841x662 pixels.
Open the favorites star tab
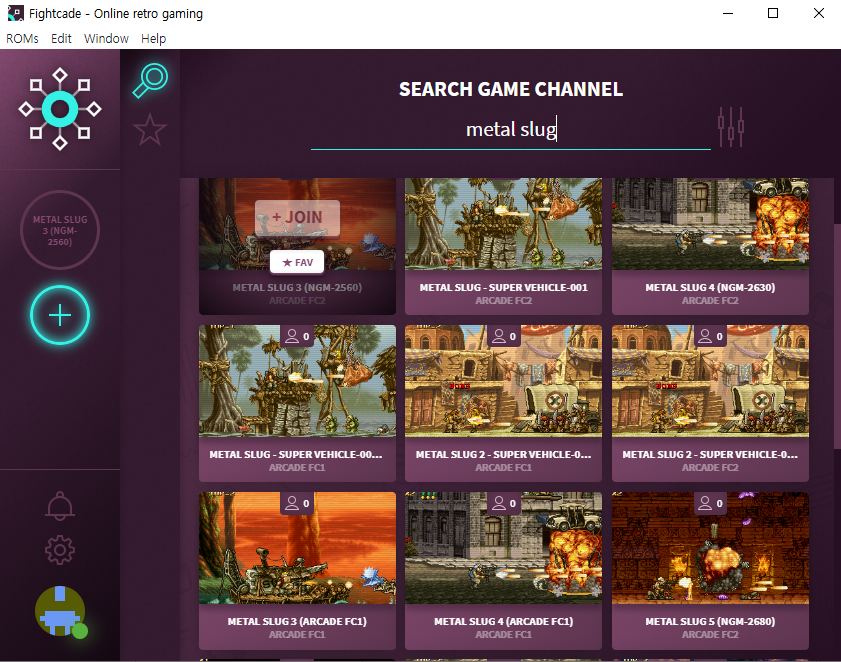(x=150, y=130)
